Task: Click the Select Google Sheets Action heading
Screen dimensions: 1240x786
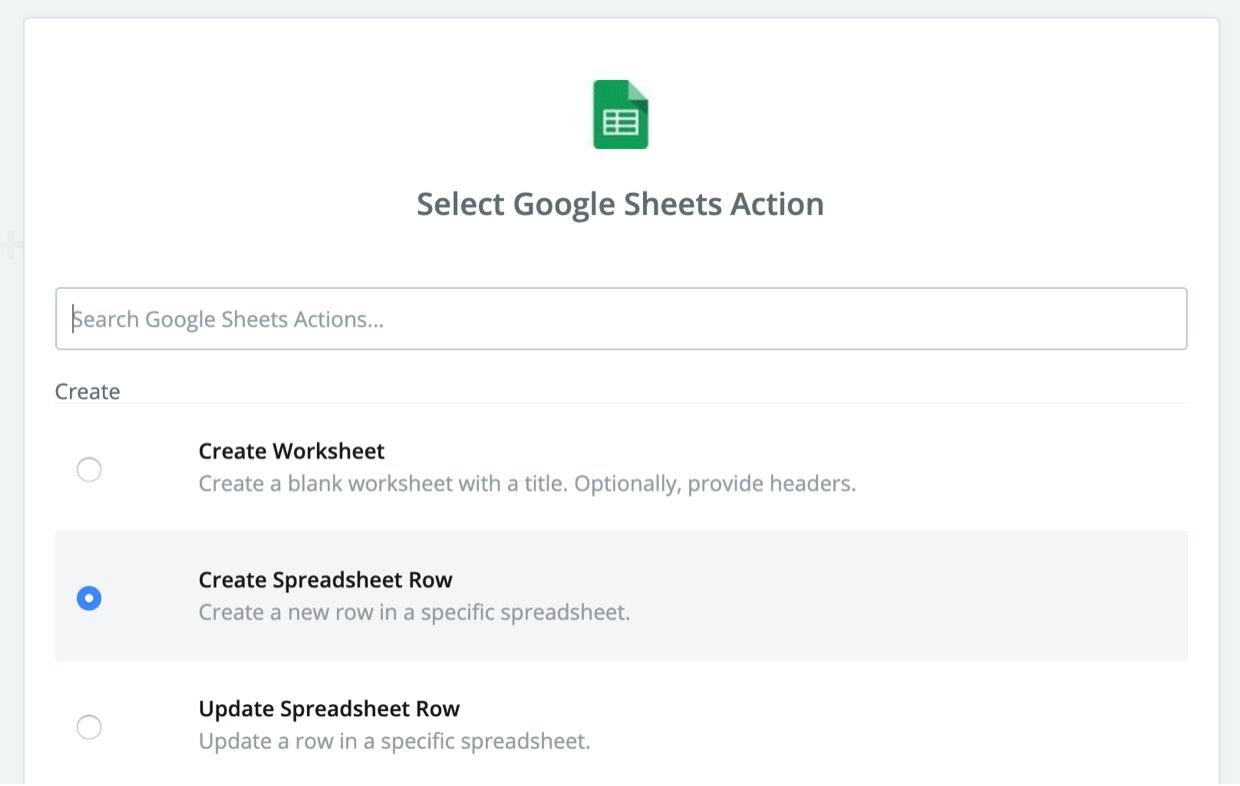Action: click(x=620, y=204)
